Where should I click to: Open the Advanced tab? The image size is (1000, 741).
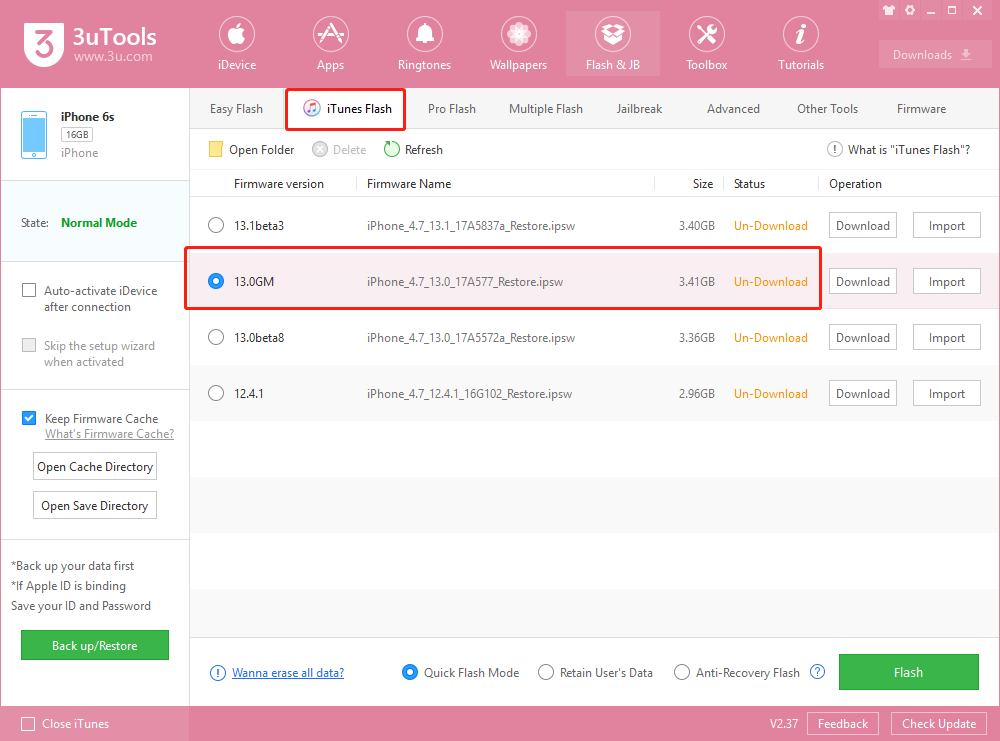(x=733, y=109)
